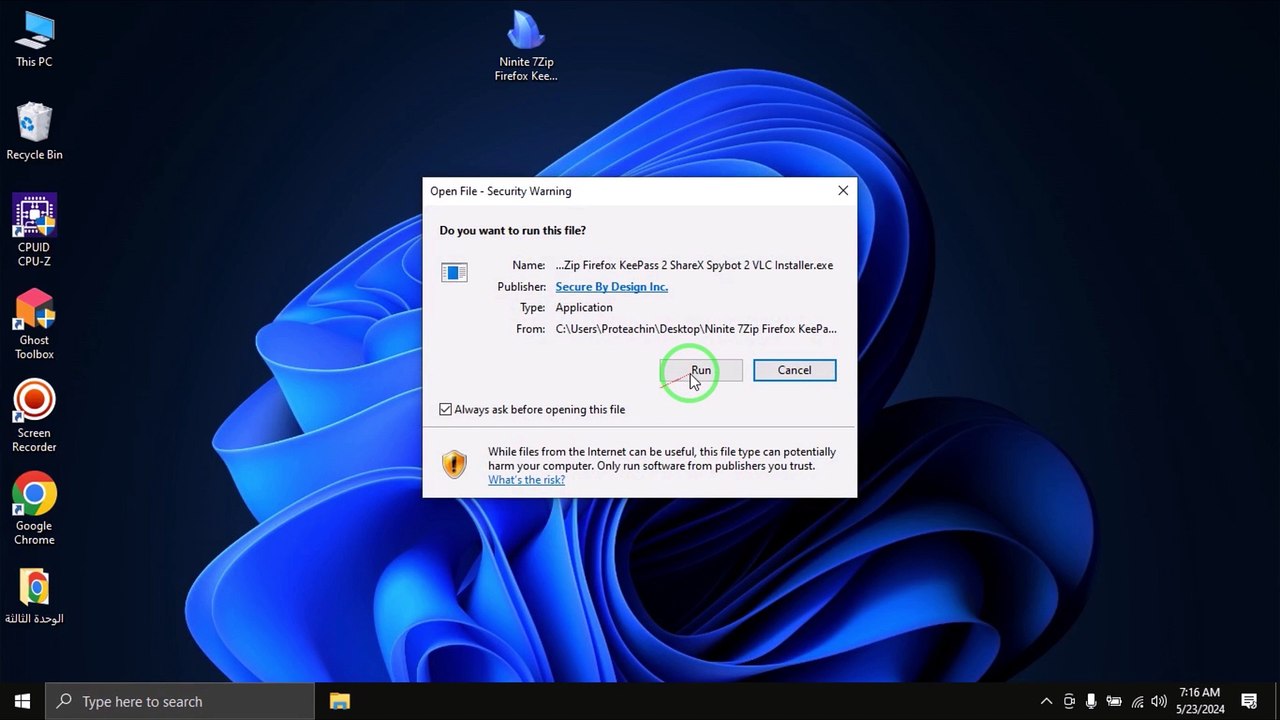Close the Open File Security Warning dialog
This screenshot has width=1280, height=720.
click(843, 190)
